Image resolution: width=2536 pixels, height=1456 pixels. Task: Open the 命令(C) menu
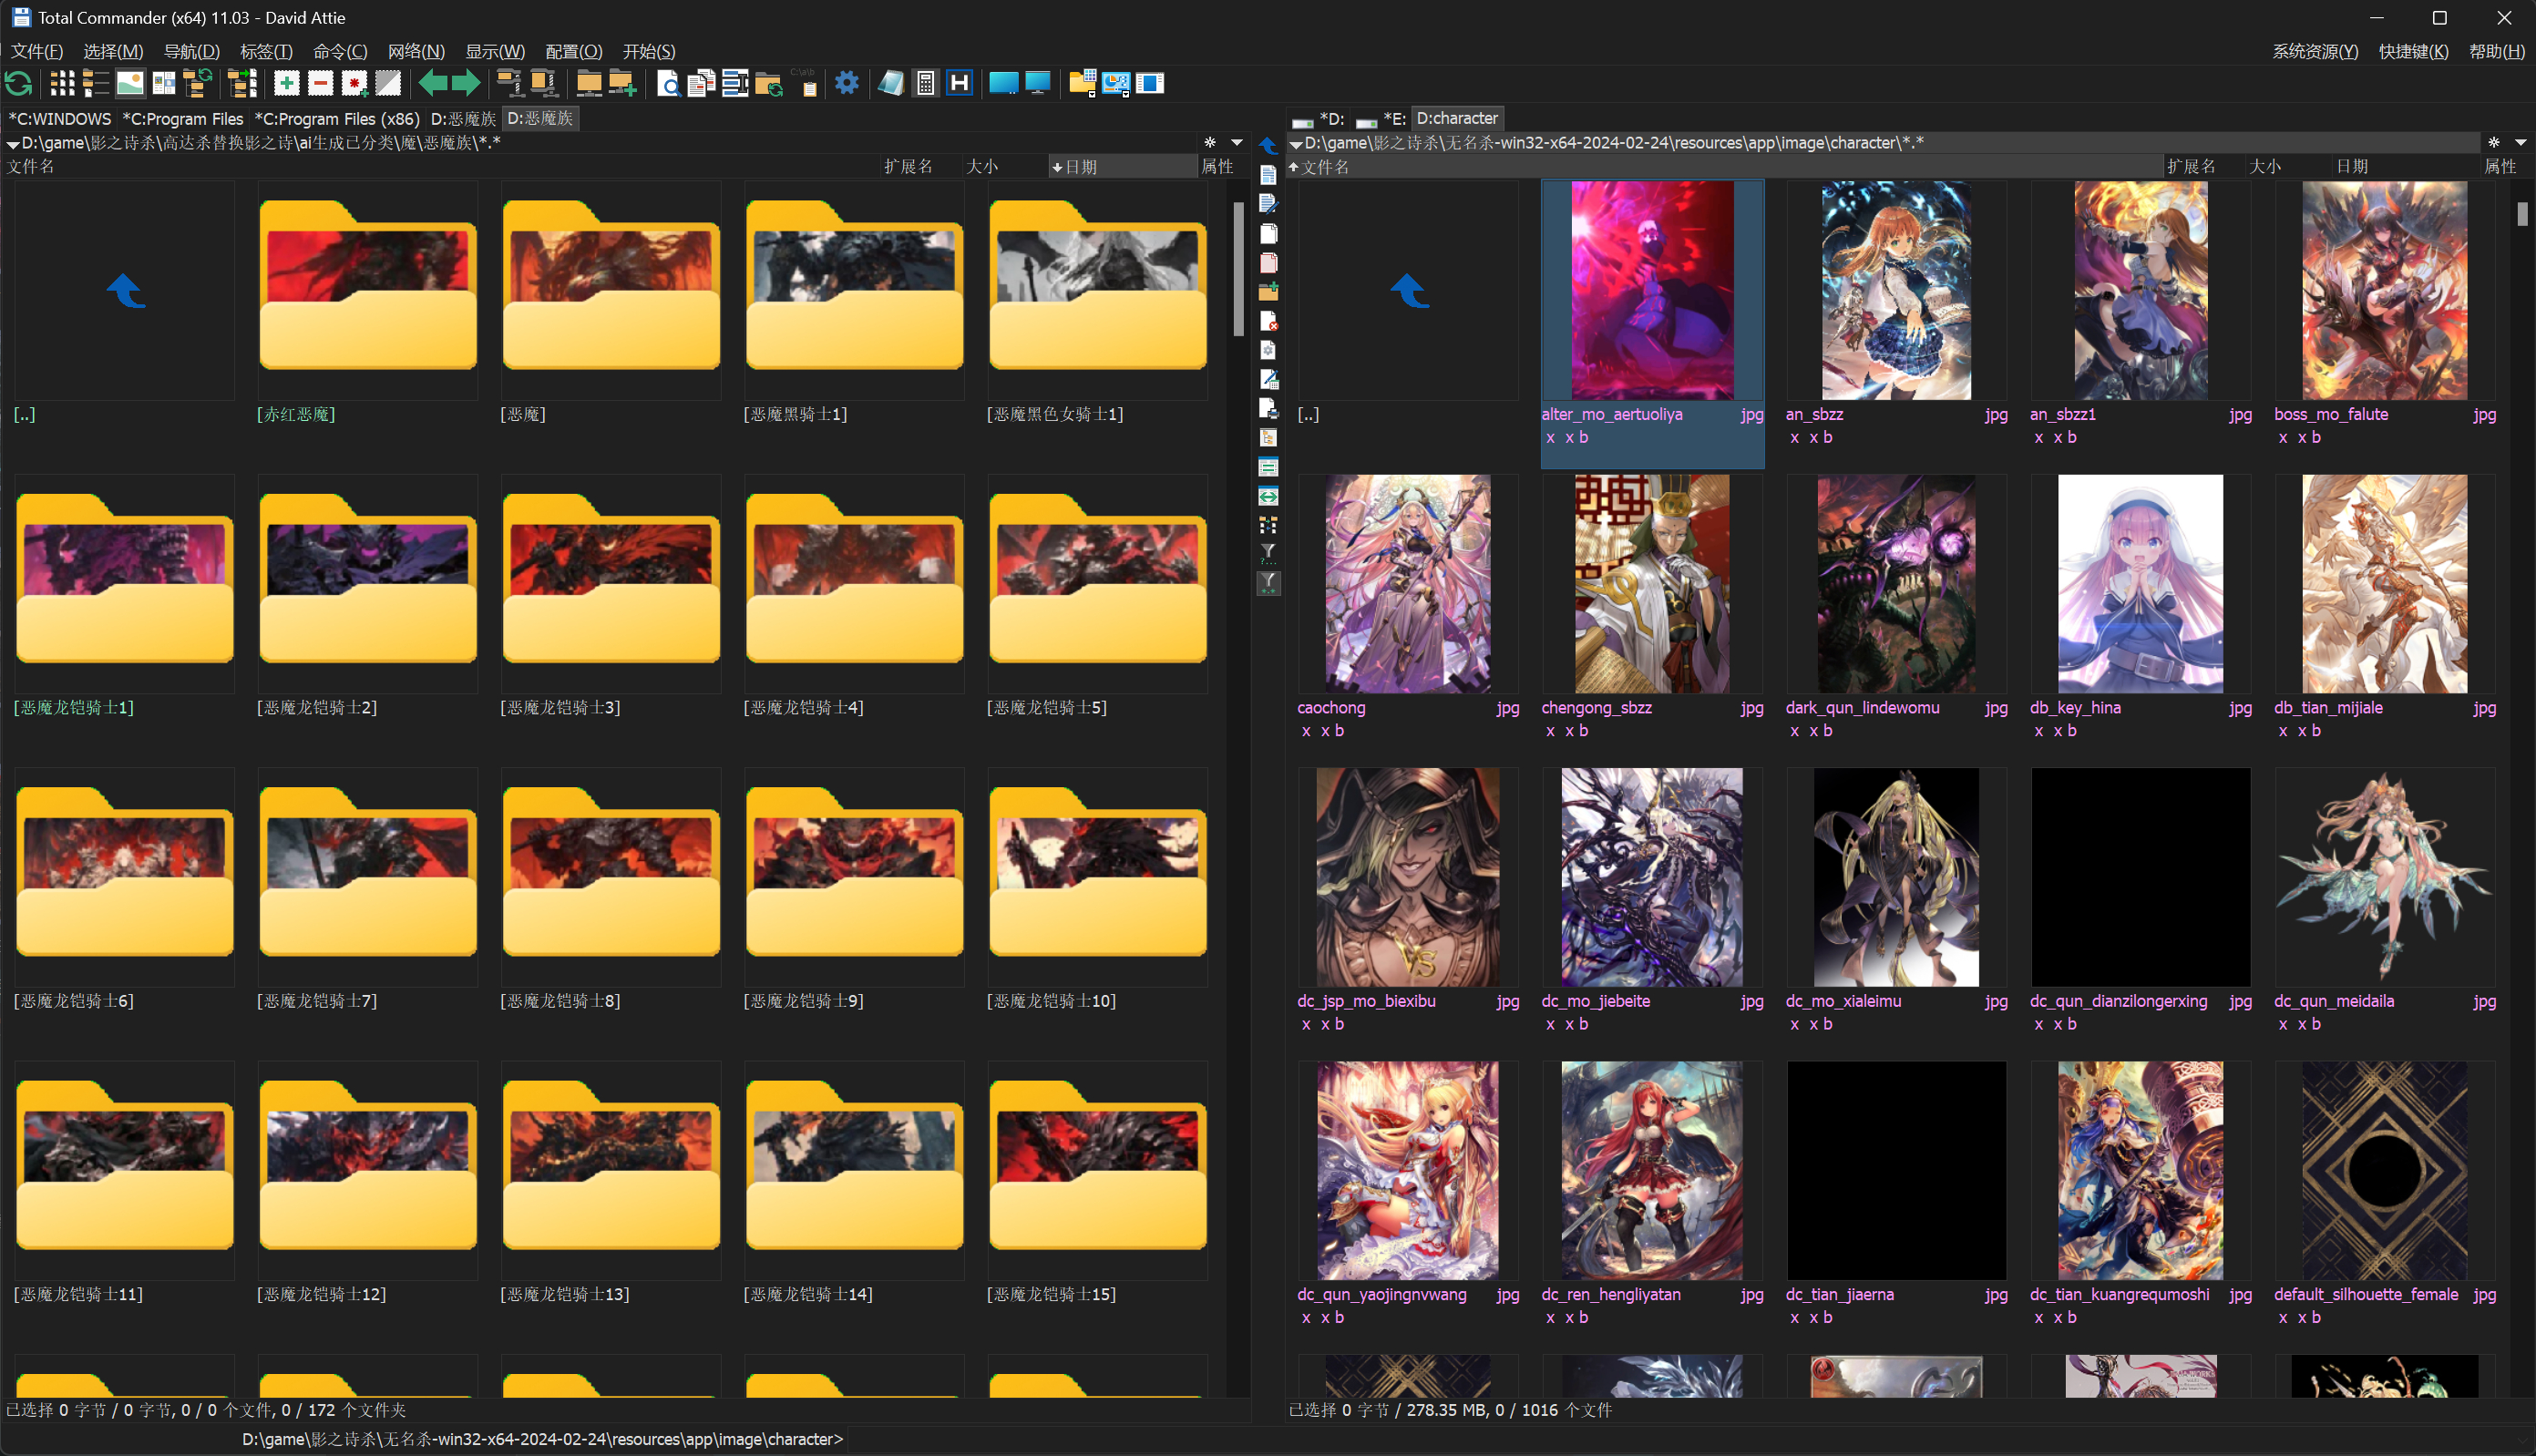coord(340,51)
